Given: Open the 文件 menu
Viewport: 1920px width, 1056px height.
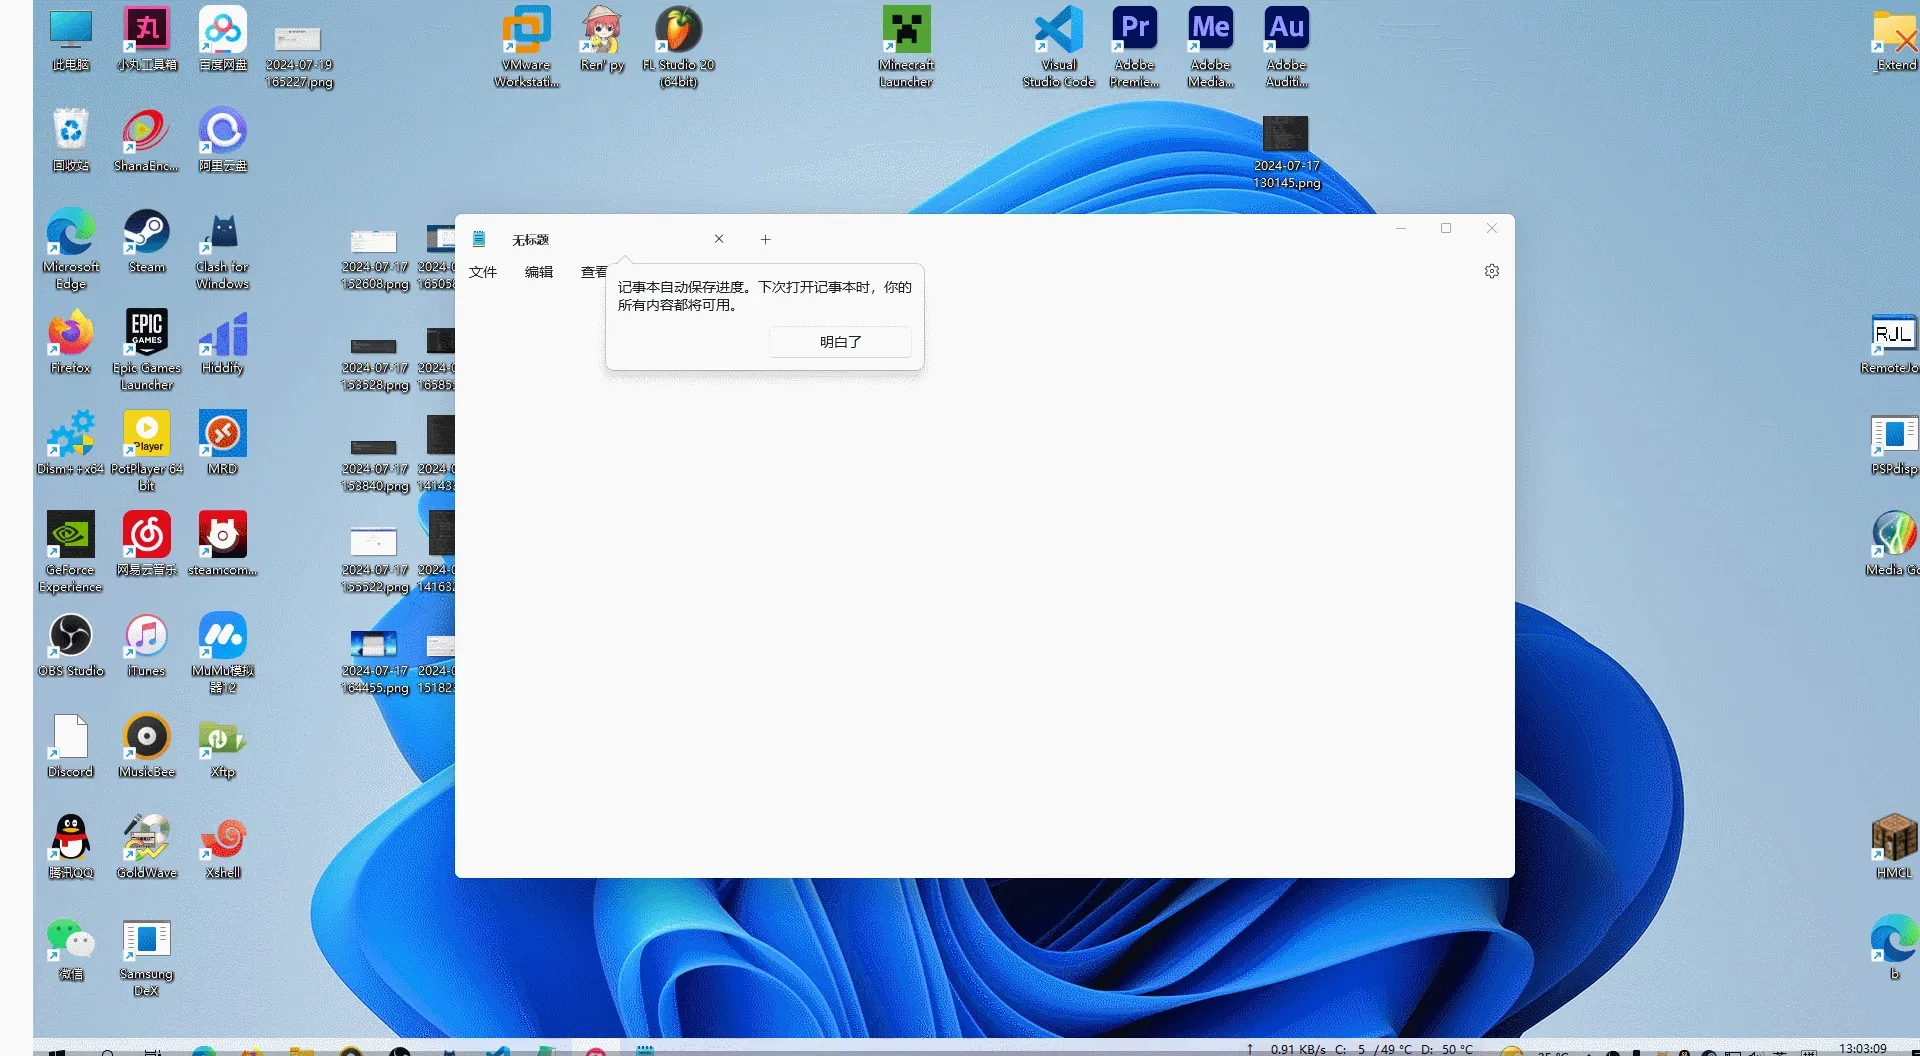Looking at the screenshot, I should coord(483,272).
